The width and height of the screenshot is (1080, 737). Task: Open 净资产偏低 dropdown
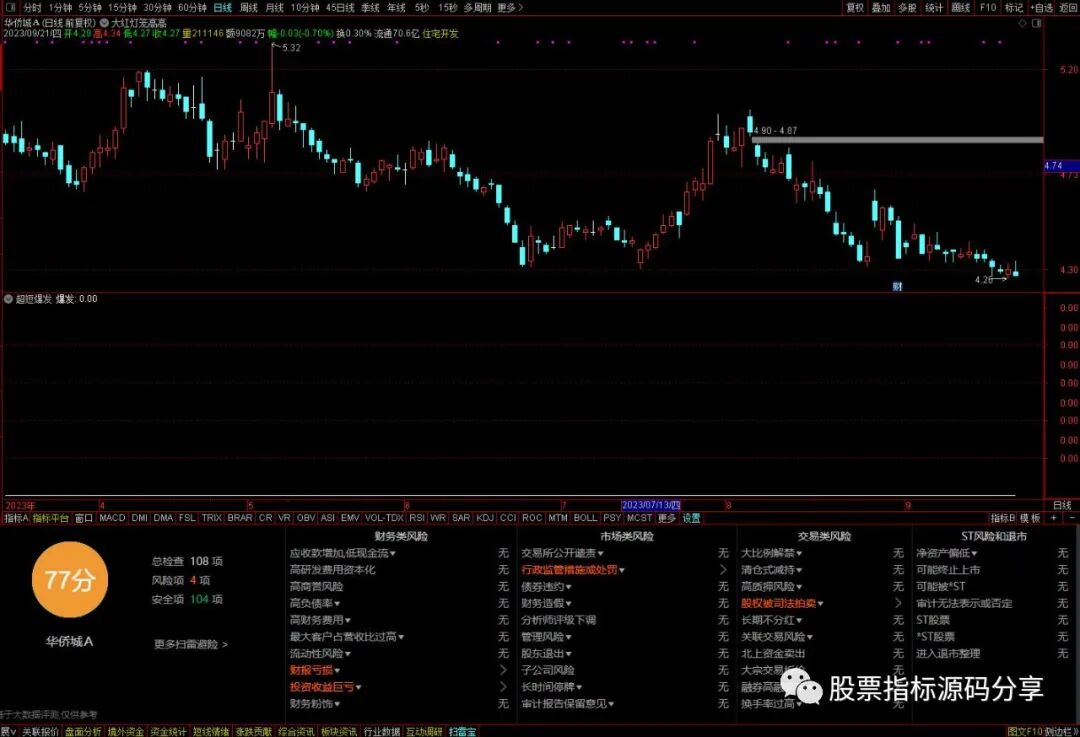point(946,553)
